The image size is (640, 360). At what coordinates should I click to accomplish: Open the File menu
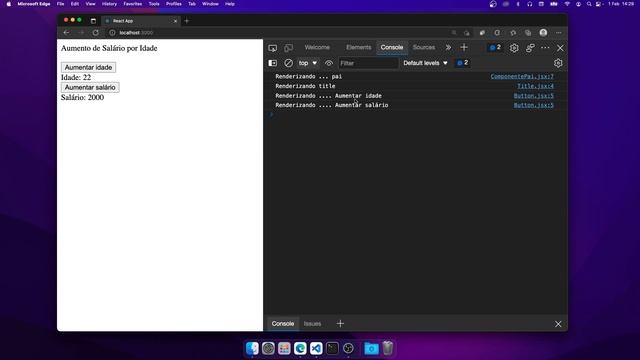click(60, 4)
